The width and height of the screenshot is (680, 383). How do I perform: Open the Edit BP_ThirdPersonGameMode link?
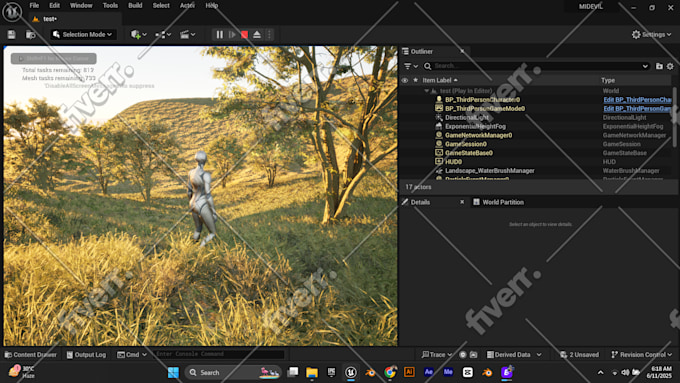(638, 108)
